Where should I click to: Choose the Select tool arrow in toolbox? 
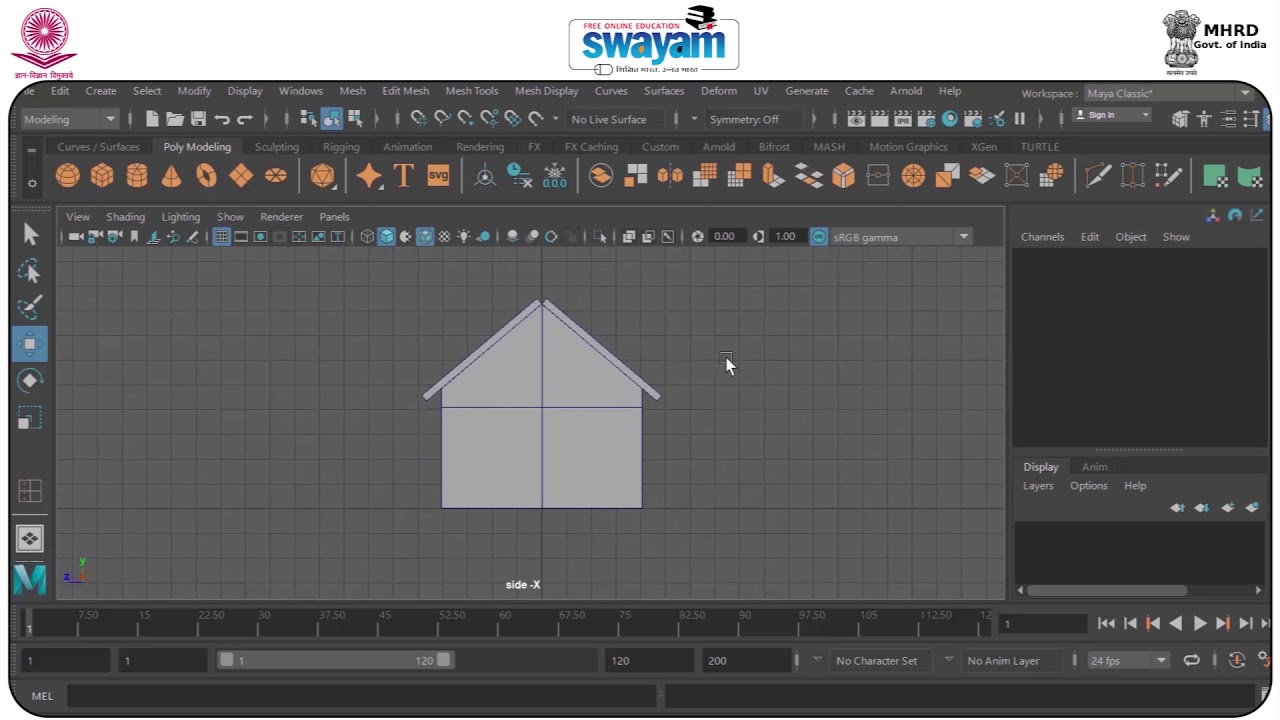click(30, 234)
